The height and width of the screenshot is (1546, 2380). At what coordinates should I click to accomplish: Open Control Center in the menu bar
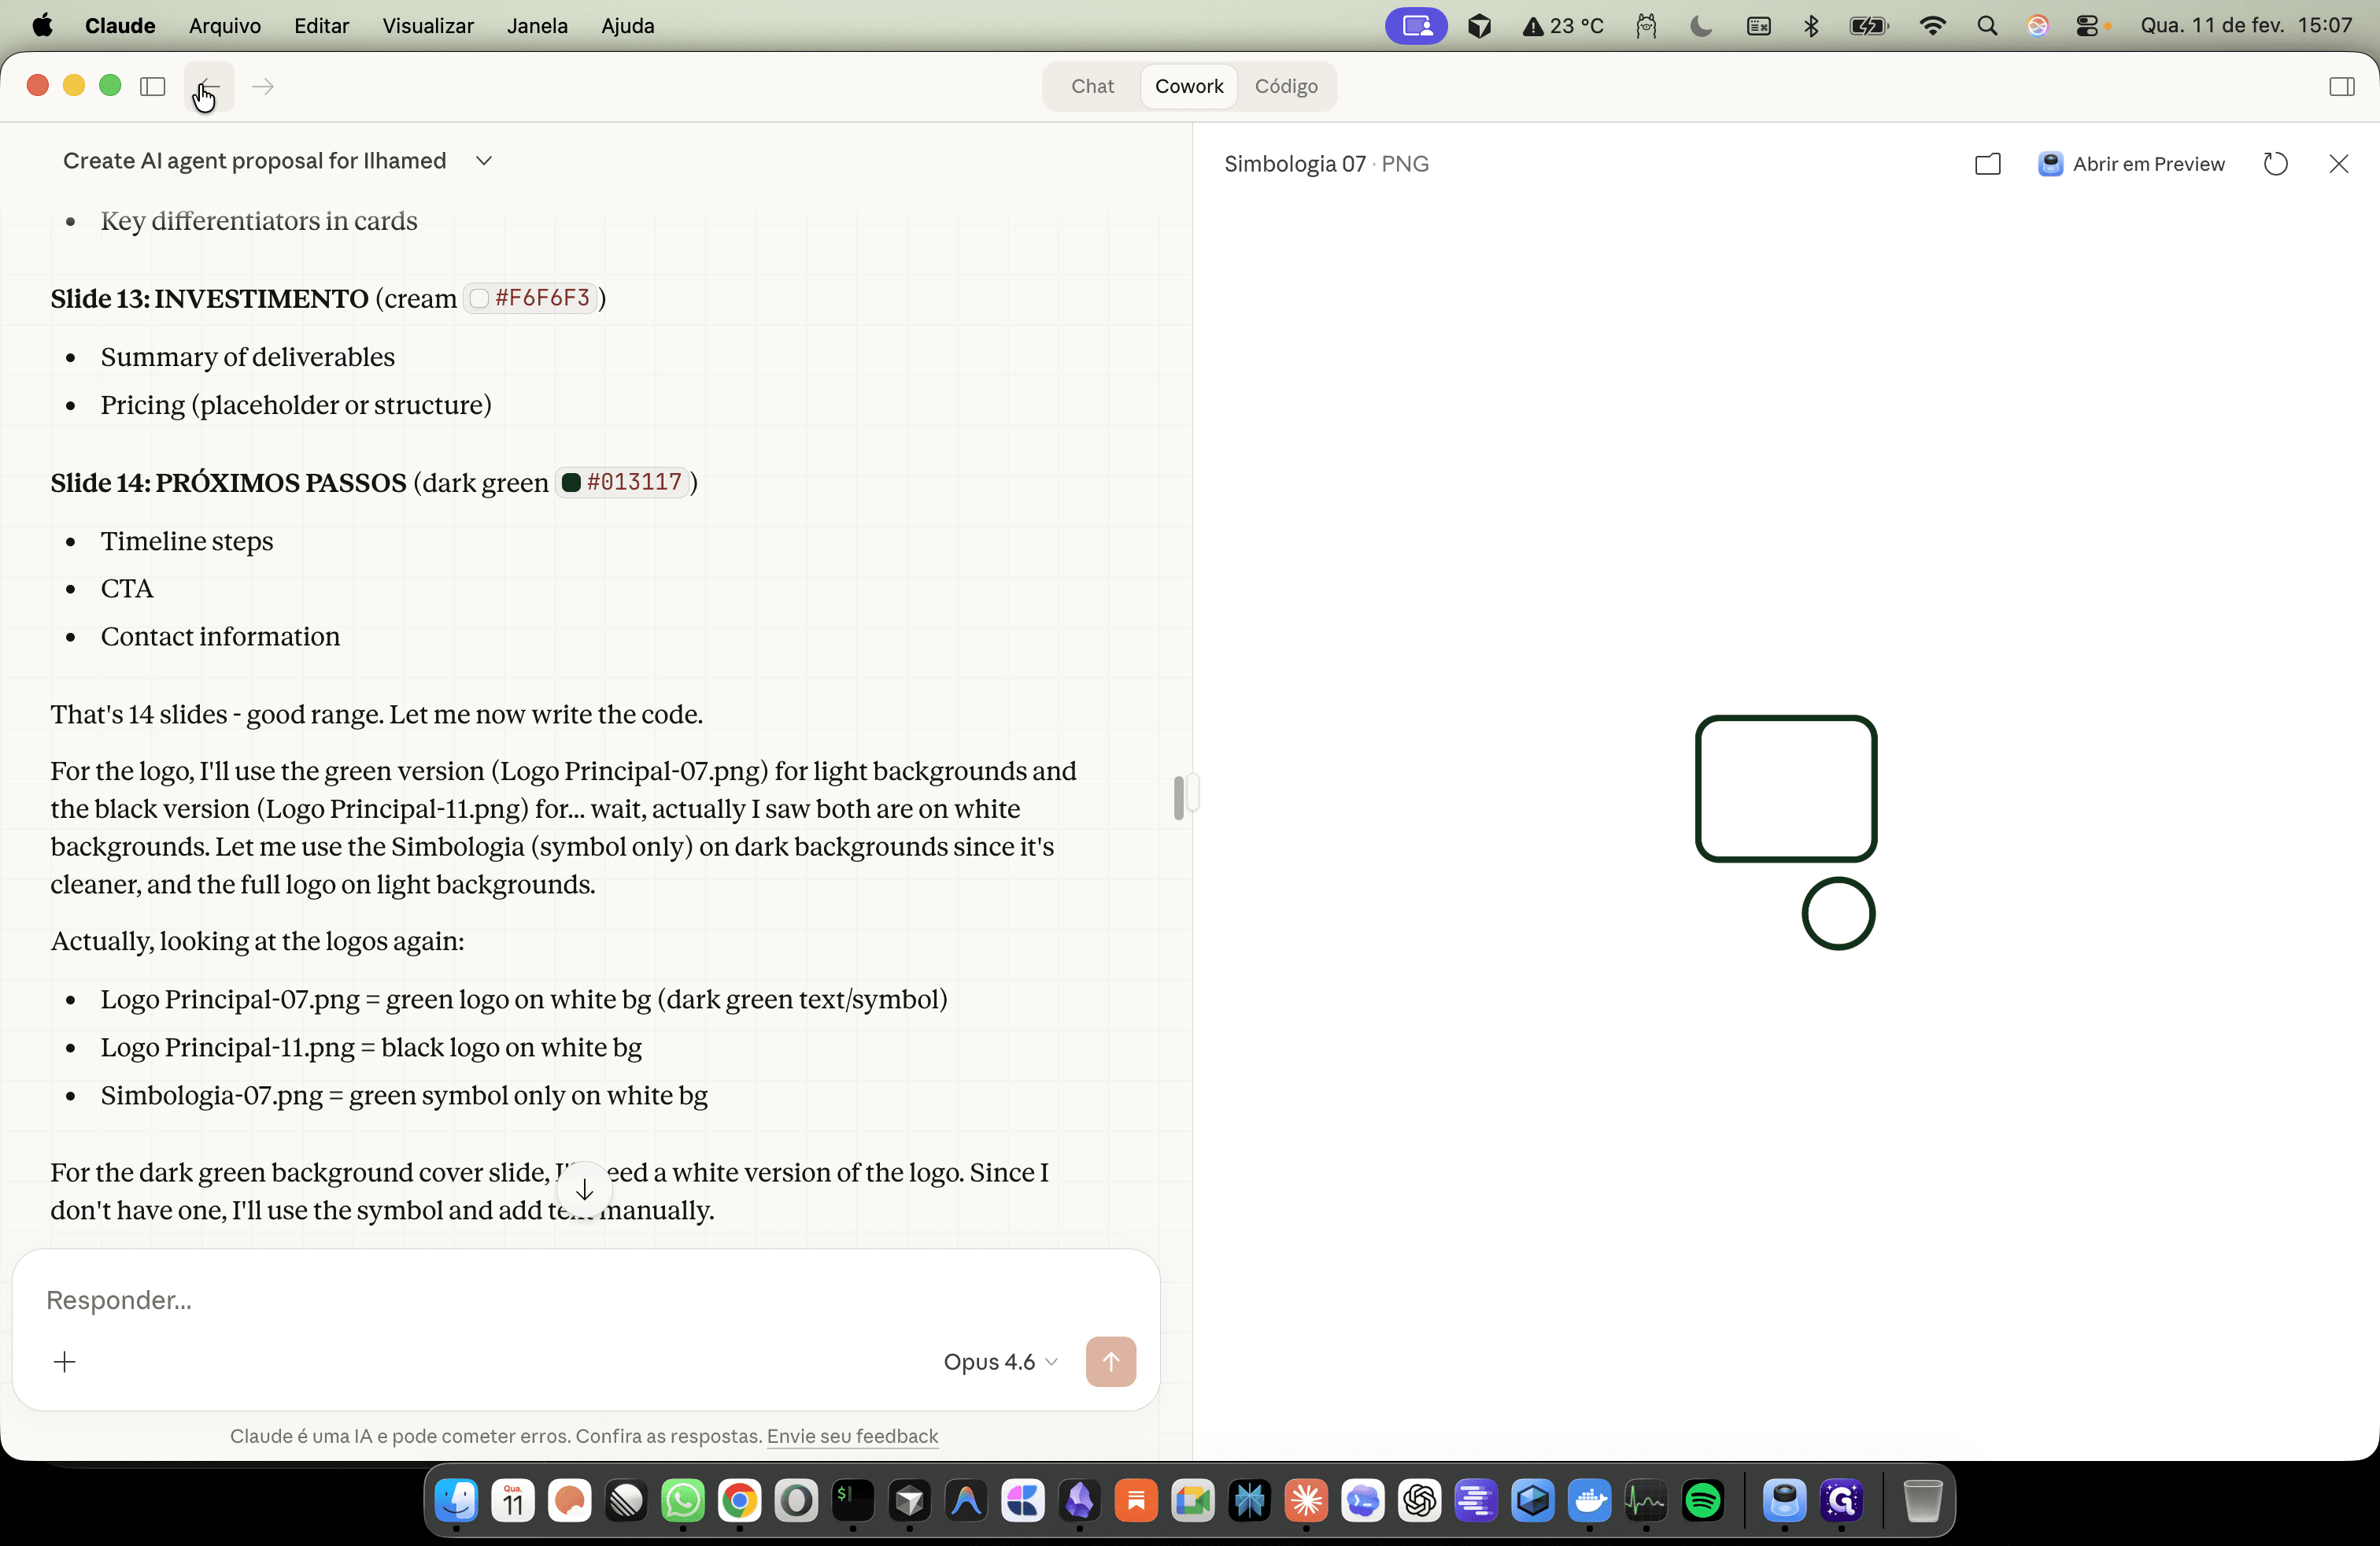pos(2088,26)
